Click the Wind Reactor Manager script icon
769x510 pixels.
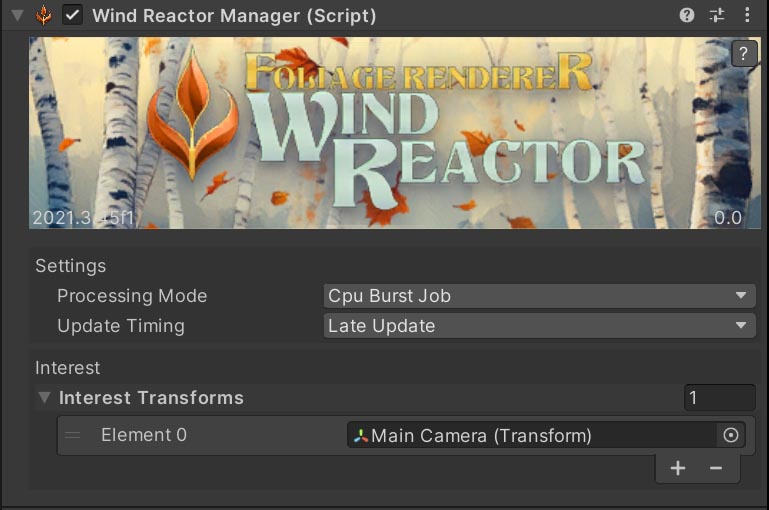coord(44,15)
